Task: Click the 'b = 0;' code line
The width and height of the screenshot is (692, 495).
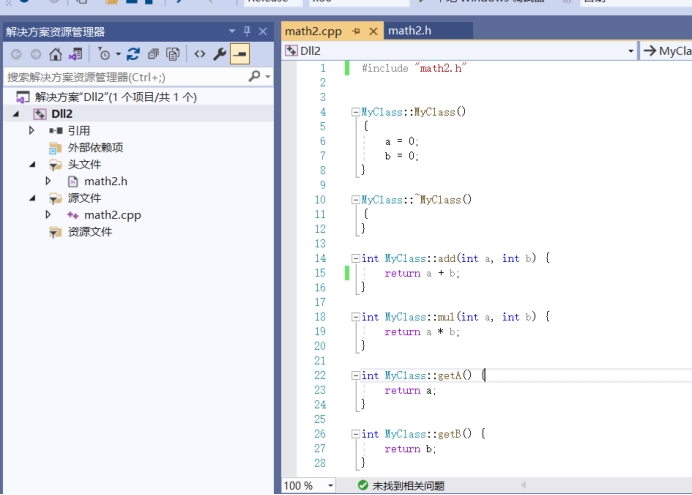Action: [x=402, y=156]
